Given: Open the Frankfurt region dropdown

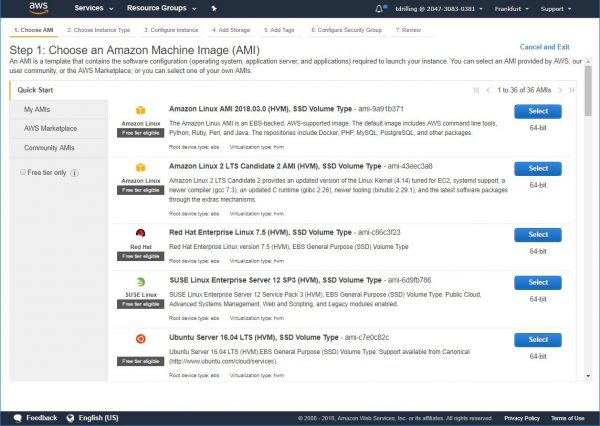Looking at the screenshot, I should coord(511,8).
